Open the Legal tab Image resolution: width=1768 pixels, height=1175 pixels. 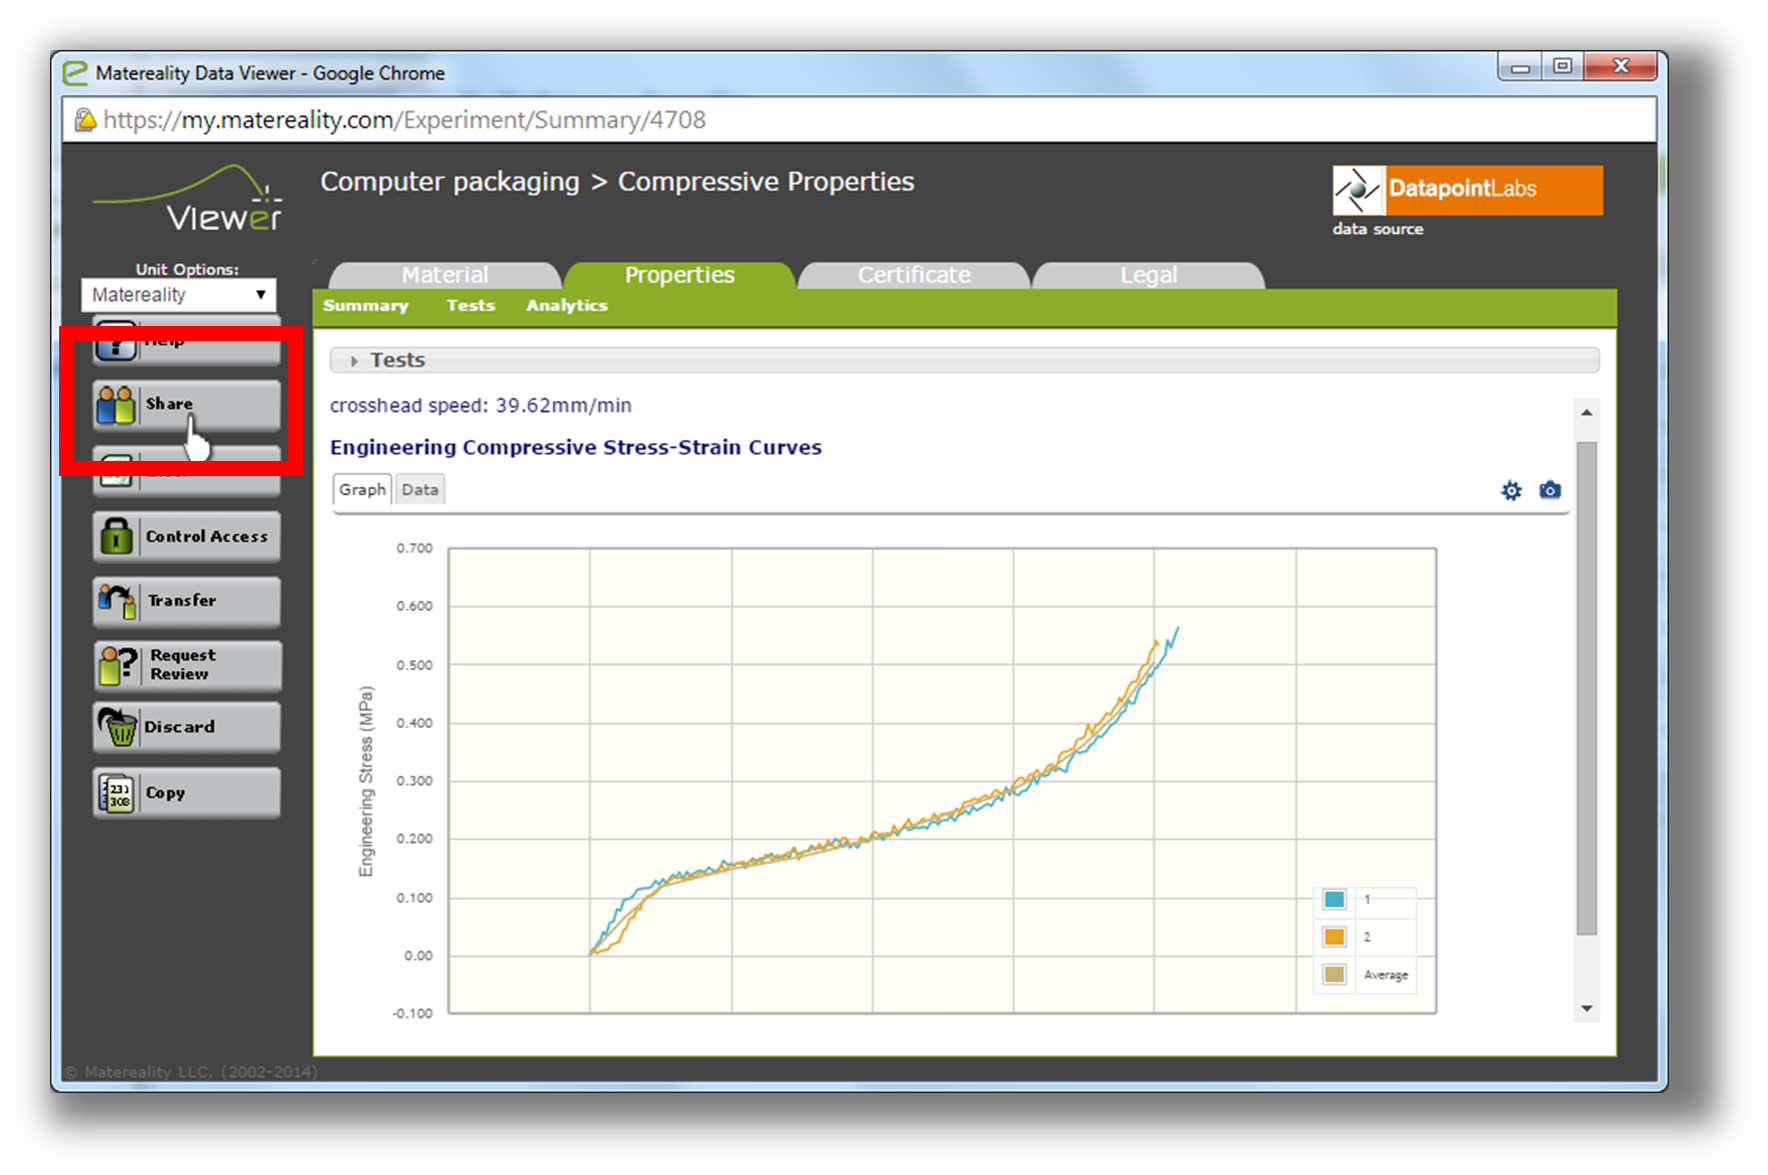click(1149, 275)
